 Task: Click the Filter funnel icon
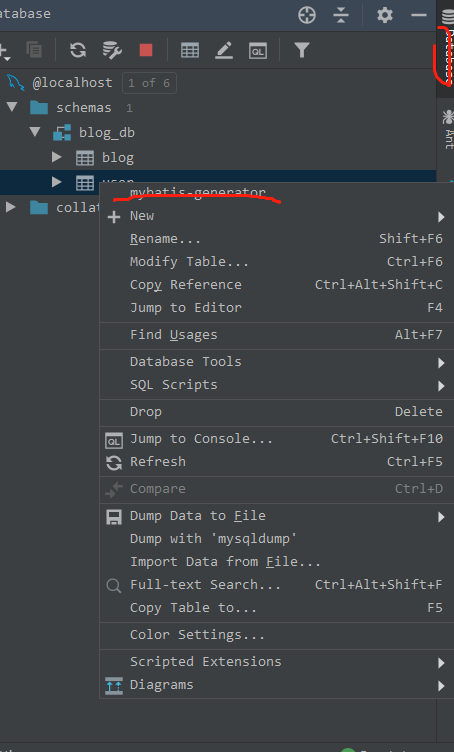point(302,50)
